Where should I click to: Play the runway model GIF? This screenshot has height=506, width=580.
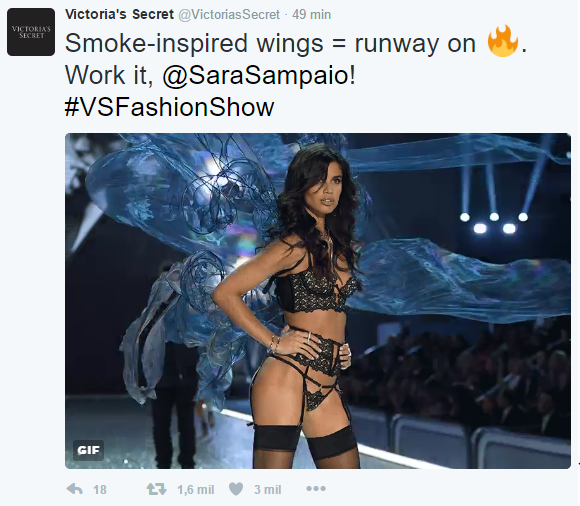tap(318, 301)
